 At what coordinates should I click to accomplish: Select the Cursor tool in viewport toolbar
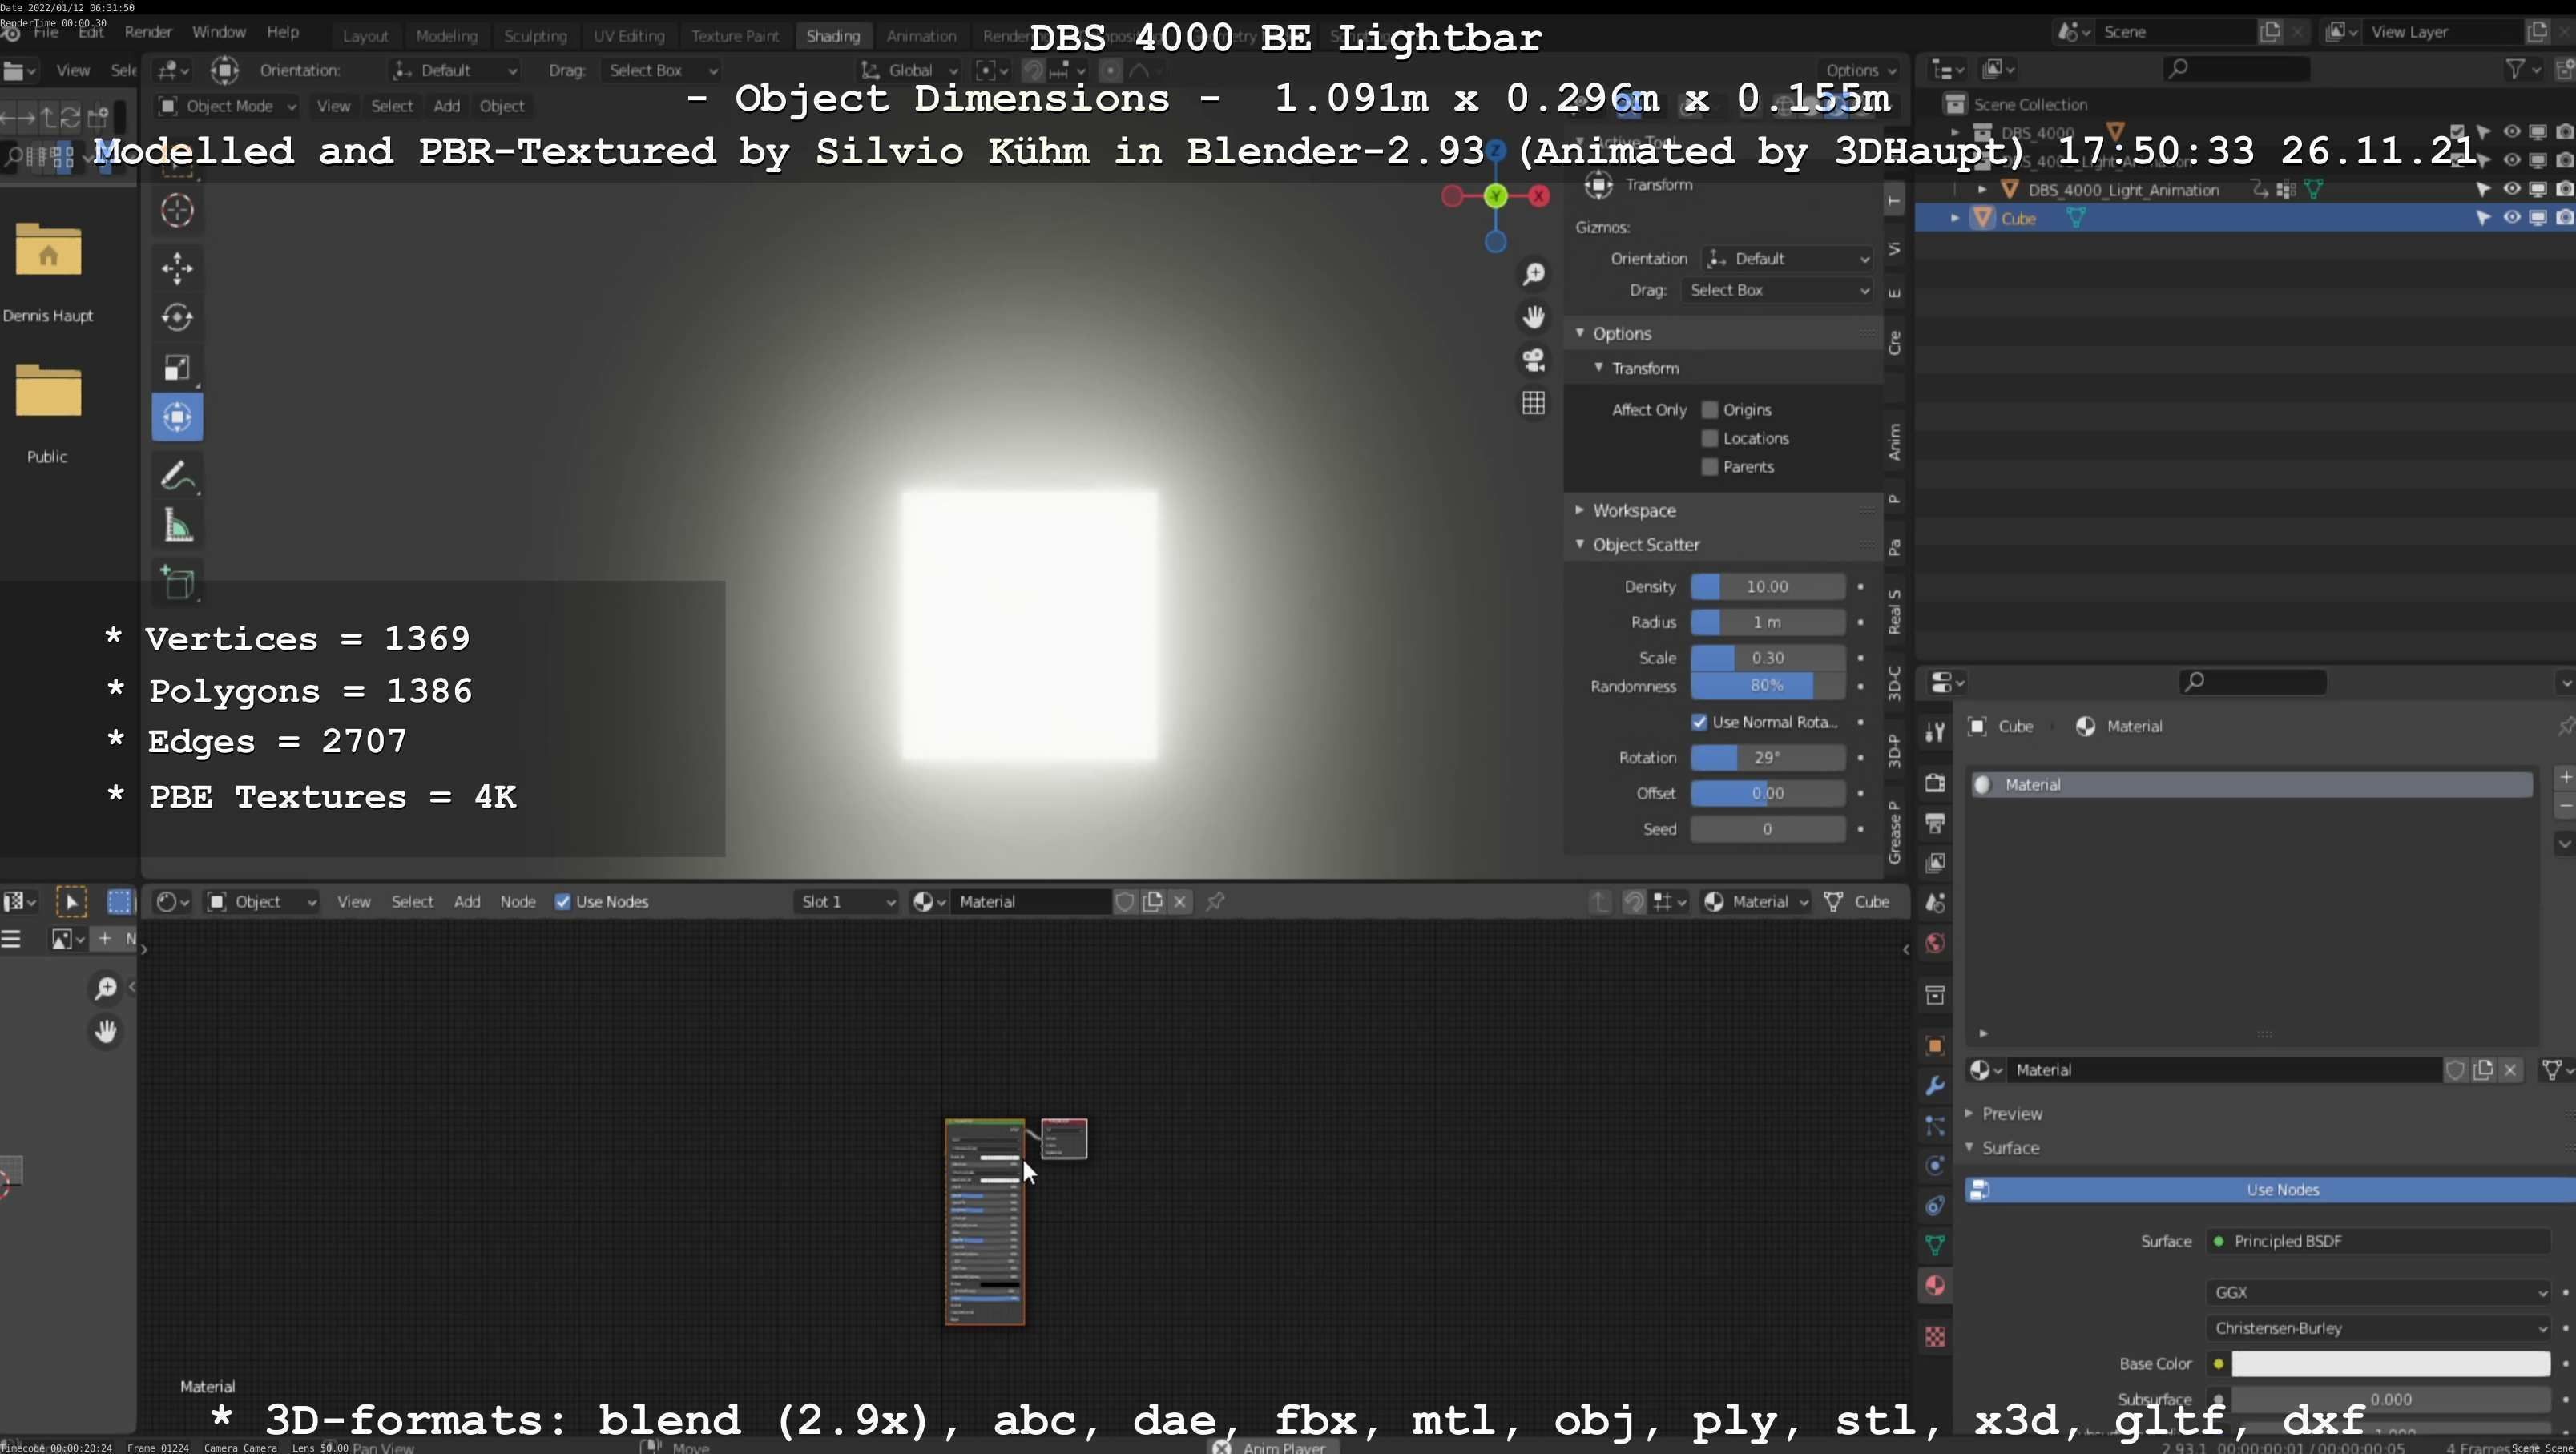pyautogui.click(x=177, y=210)
